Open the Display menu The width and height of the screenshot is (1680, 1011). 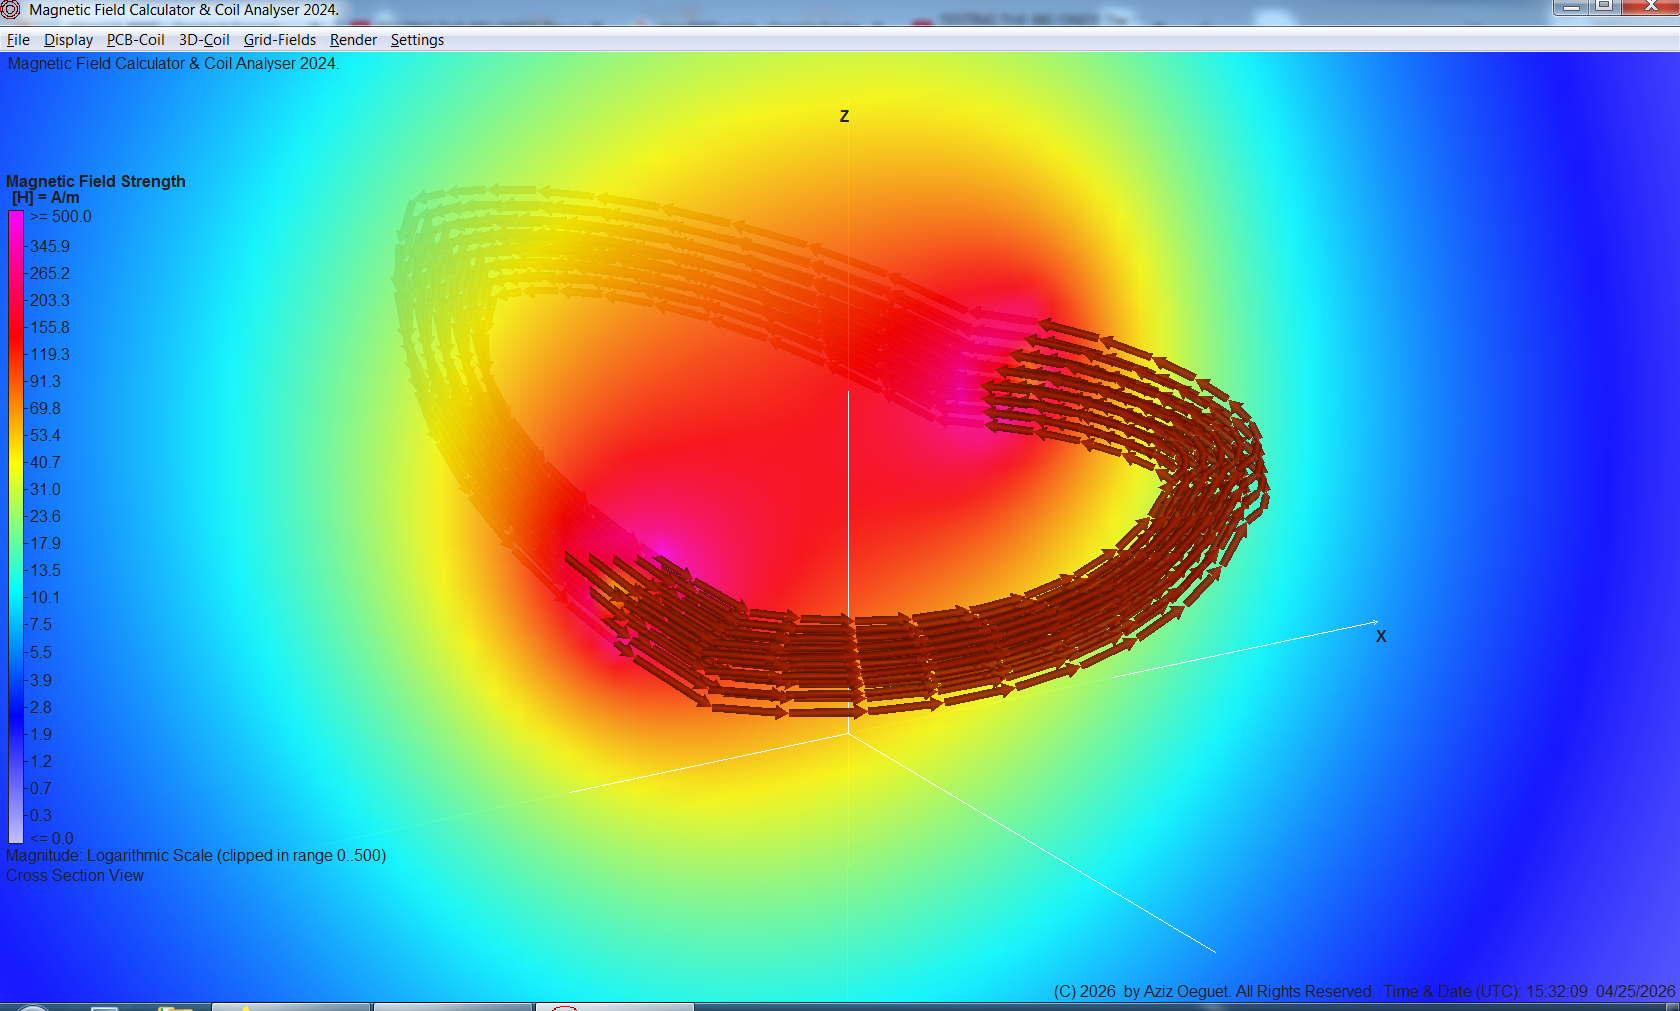coord(68,40)
